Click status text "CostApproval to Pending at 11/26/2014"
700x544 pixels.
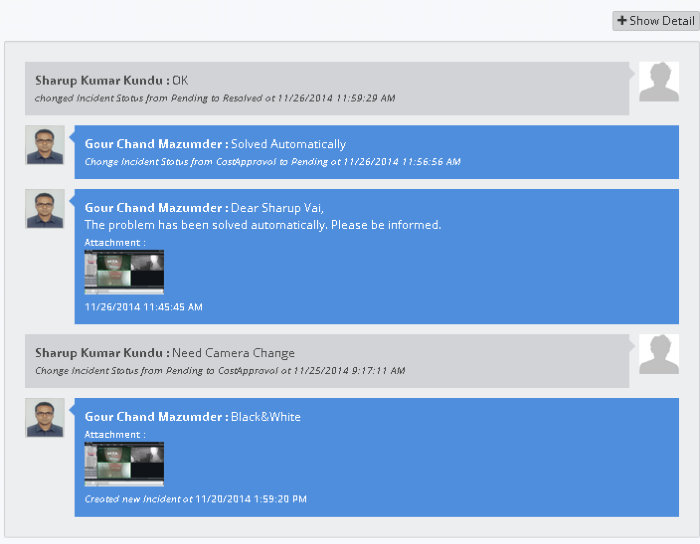pos(307,162)
